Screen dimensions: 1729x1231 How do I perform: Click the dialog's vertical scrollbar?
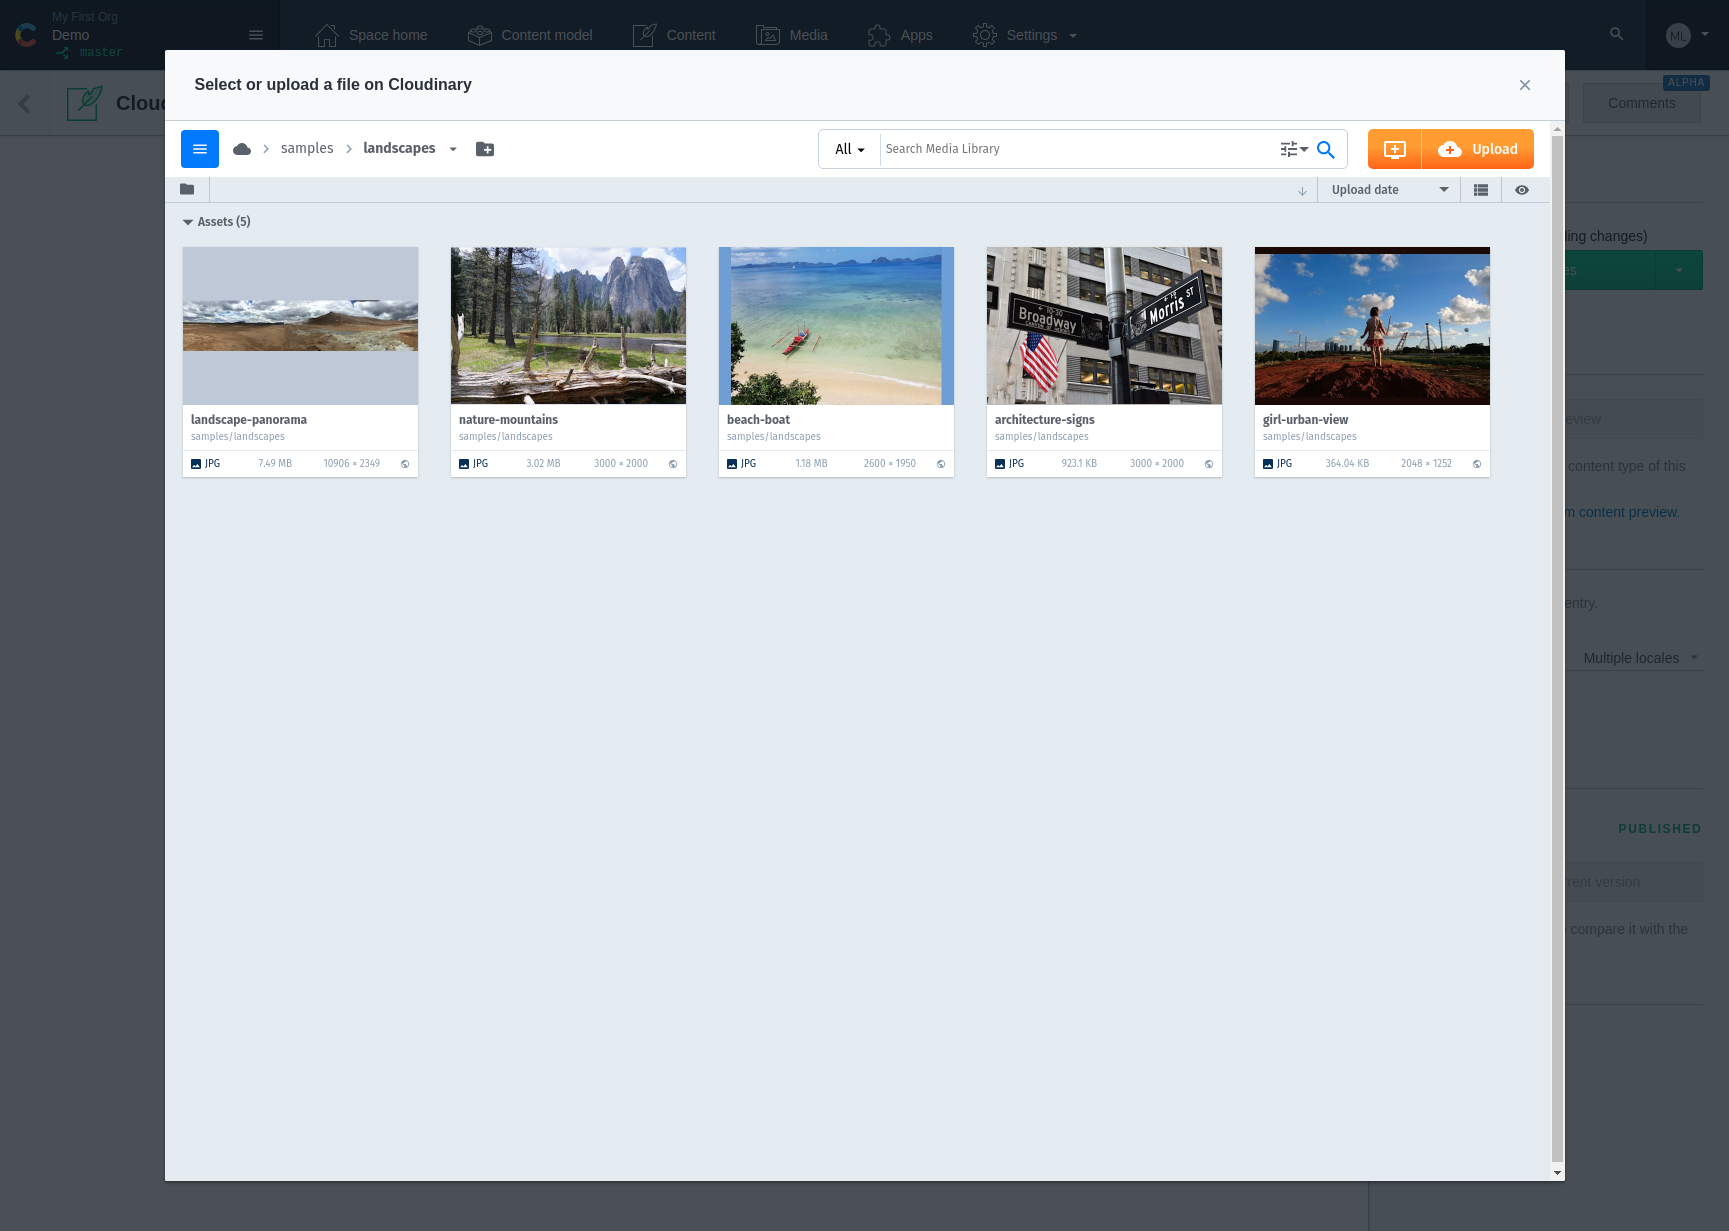tap(1557, 650)
